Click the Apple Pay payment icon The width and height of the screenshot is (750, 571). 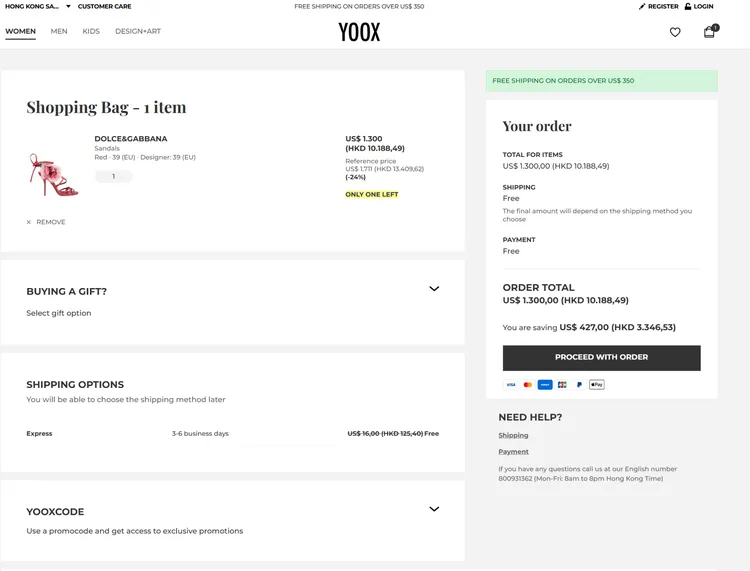[x=596, y=384]
